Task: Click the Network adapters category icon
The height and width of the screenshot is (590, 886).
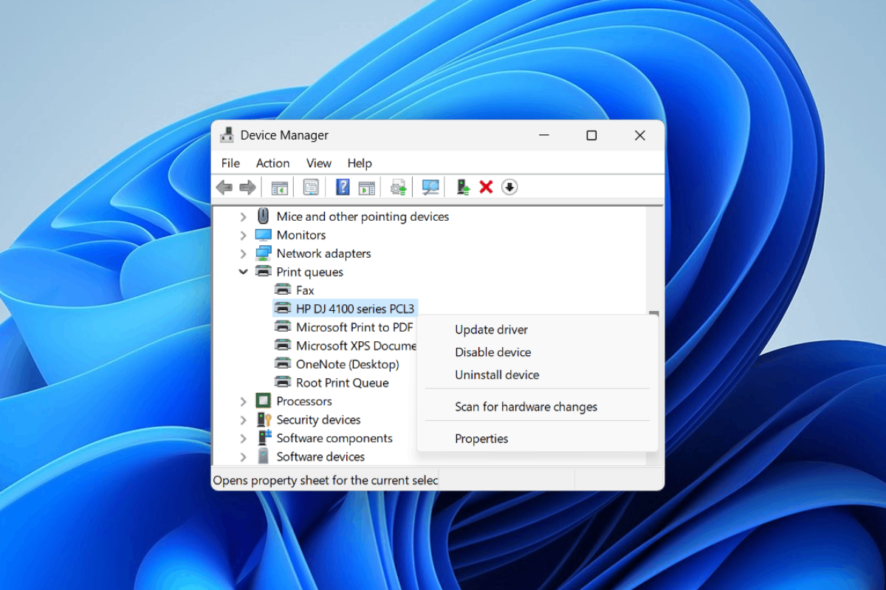Action: tap(263, 253)
